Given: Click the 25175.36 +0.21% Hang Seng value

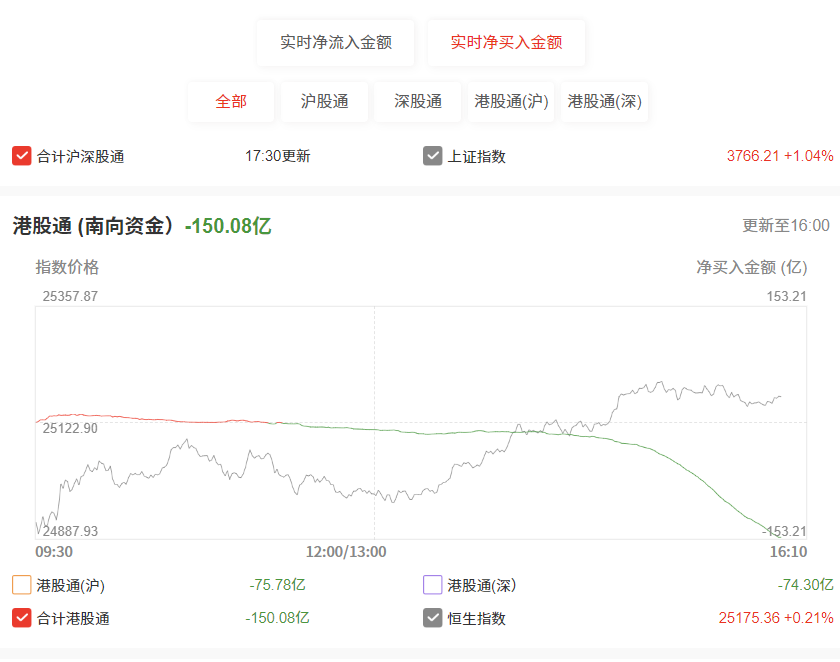Looking at the screenshot, I should tap(776, 618).
